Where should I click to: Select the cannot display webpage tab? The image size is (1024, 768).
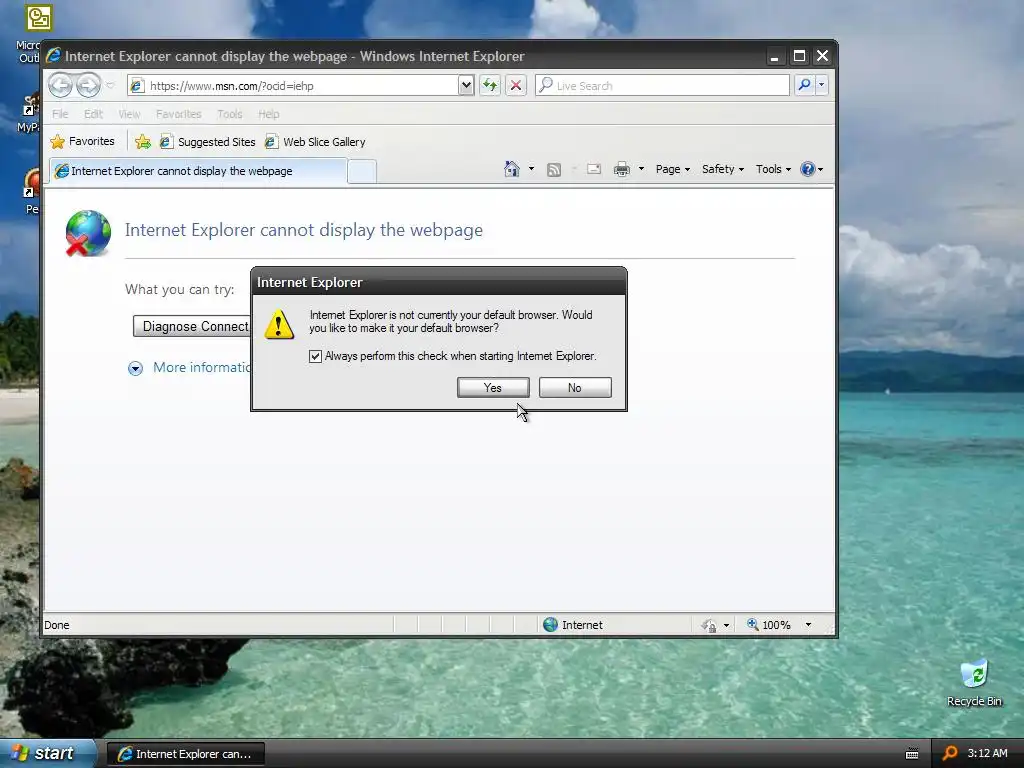[x=199, y=171]
